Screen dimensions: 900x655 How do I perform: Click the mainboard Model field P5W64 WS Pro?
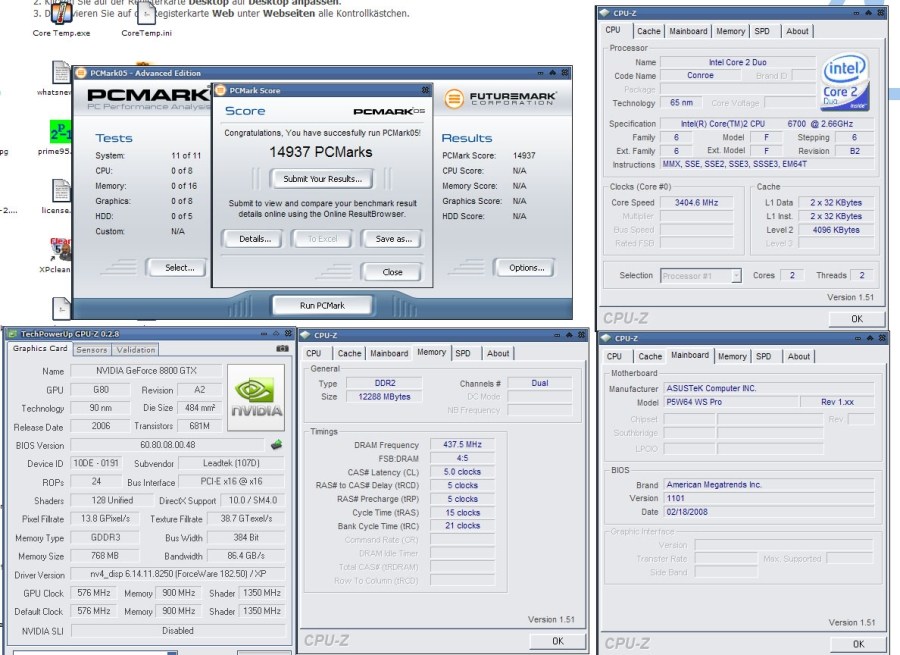(730, 402)
